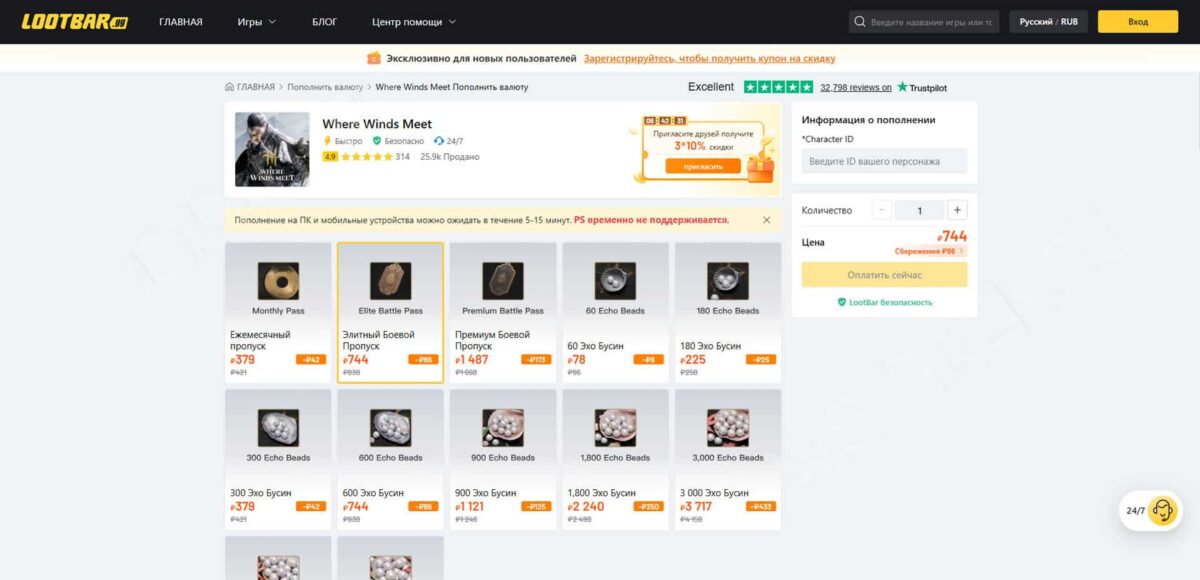The height and width of the screenshot is (580, 1200).
Task: Open the БЛОГ menu item
Action: point(325,22)
